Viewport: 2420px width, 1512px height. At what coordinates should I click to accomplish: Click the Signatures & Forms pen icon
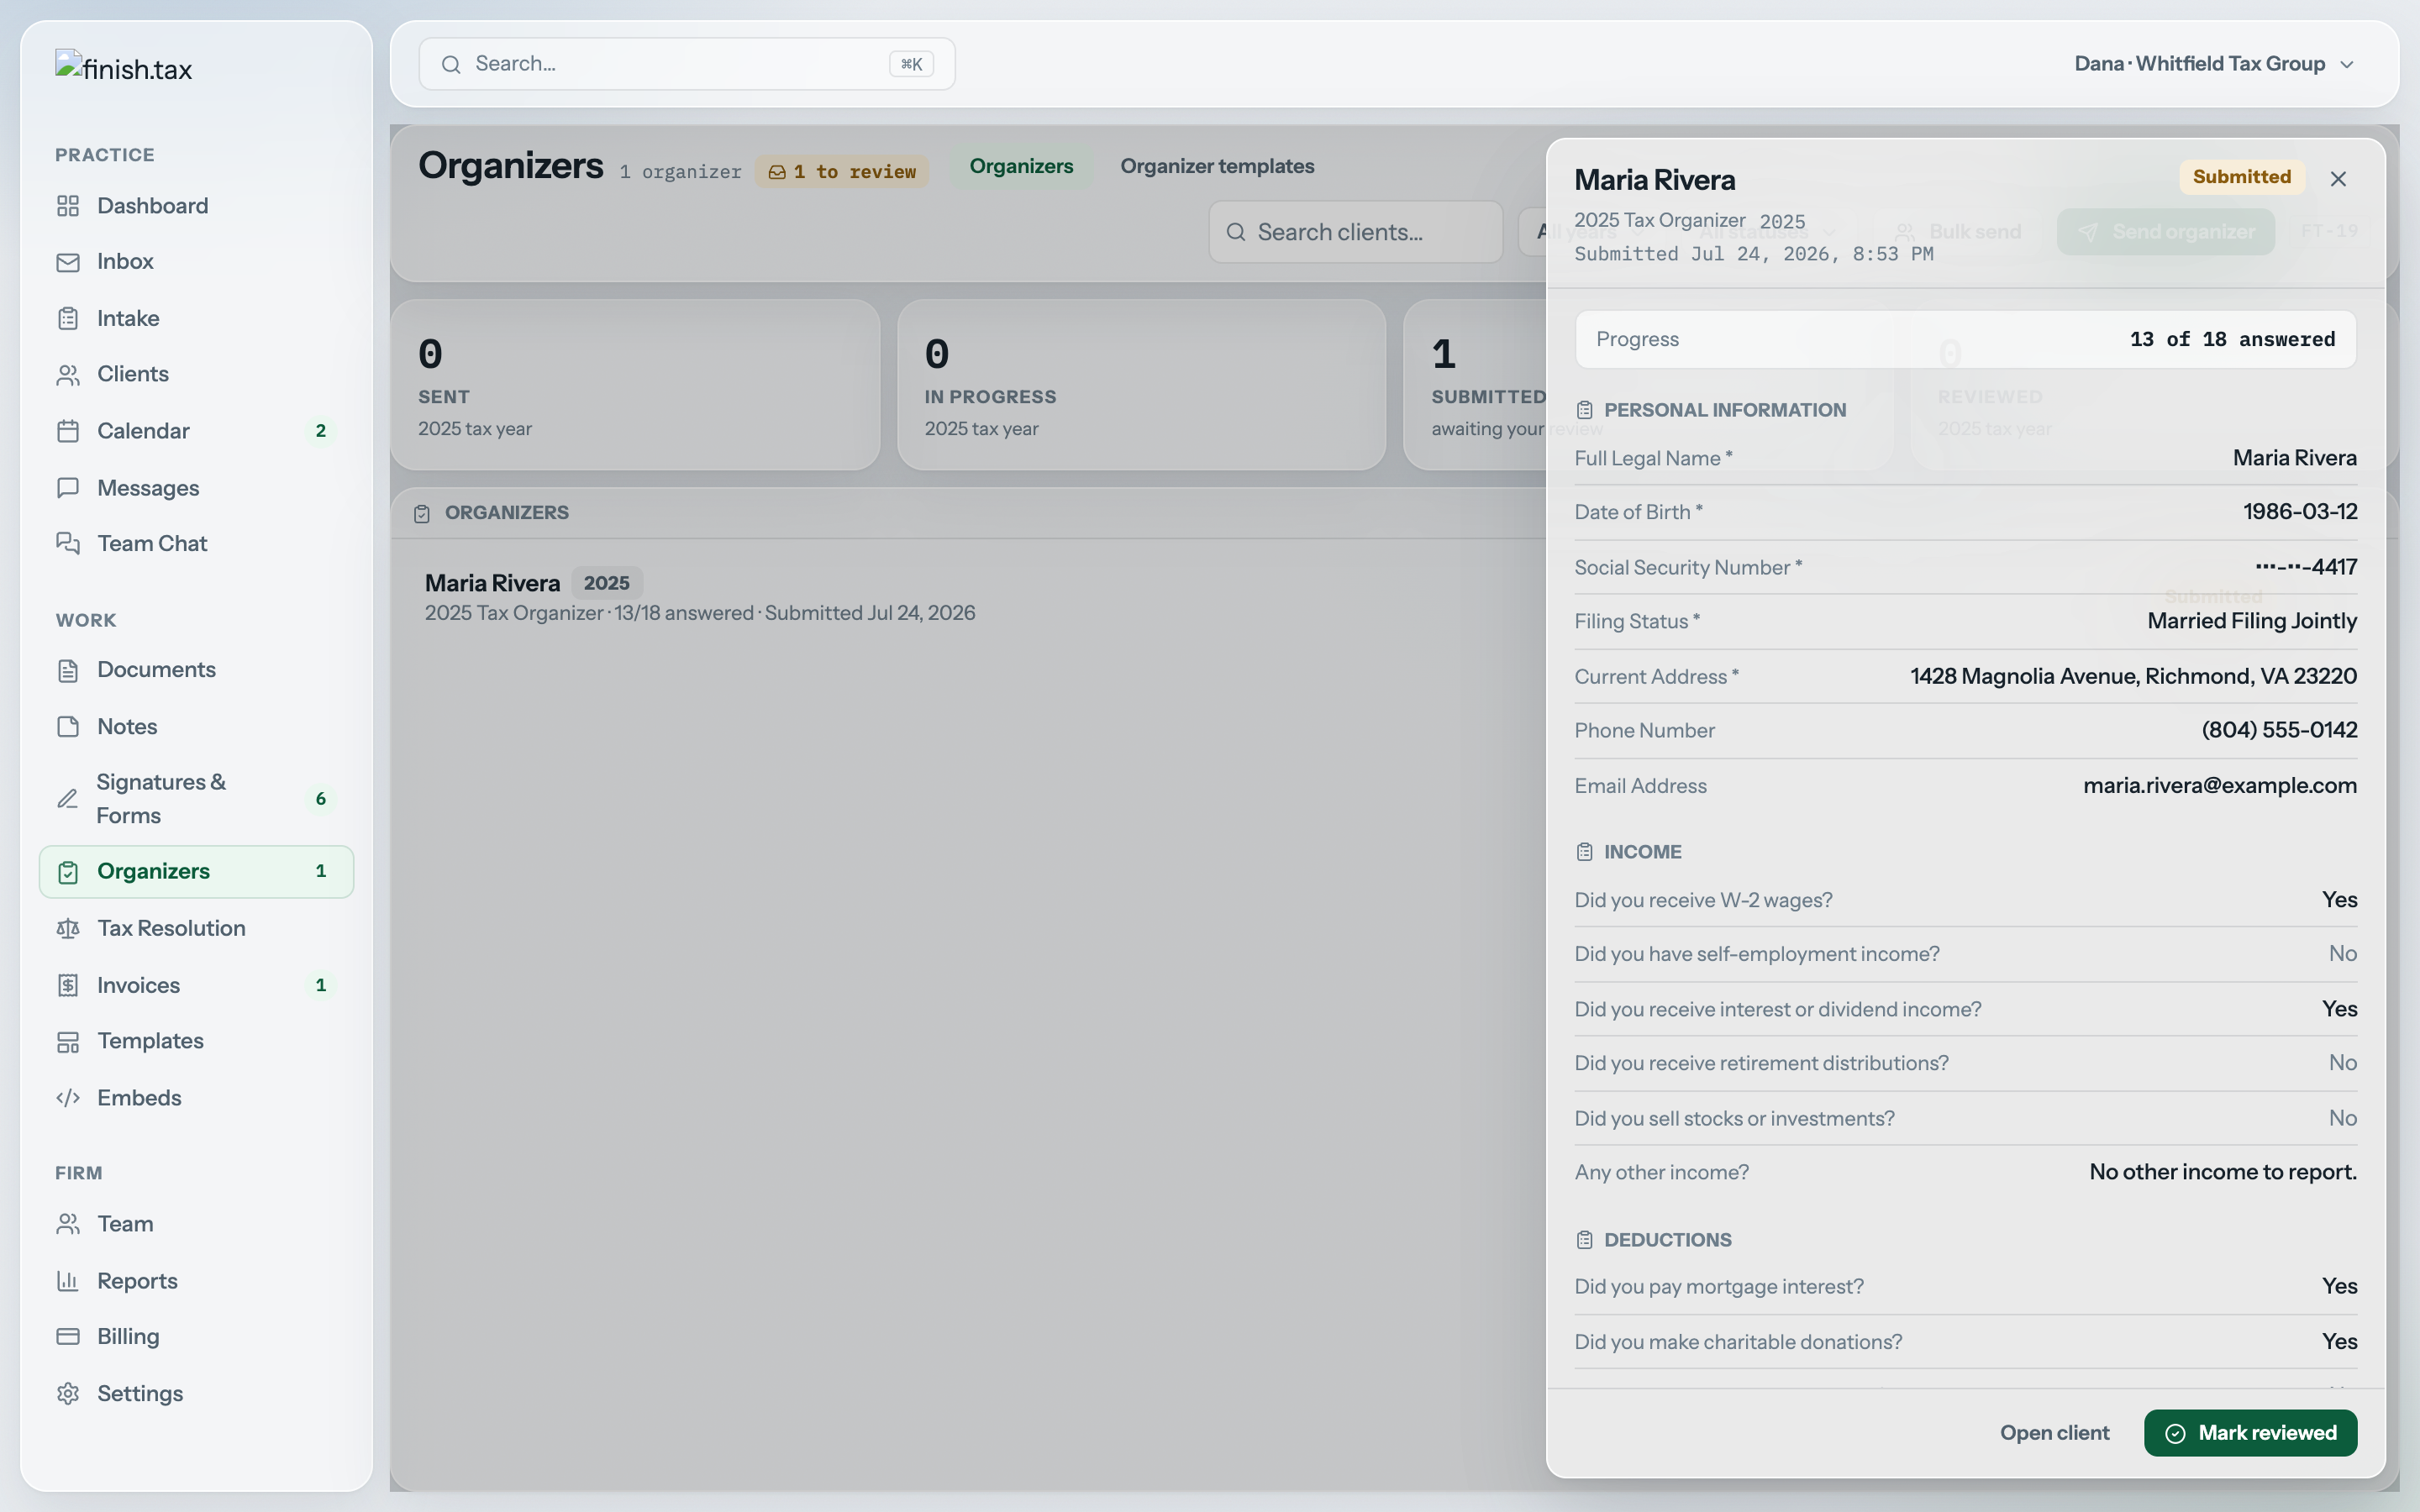pos(67,799)
